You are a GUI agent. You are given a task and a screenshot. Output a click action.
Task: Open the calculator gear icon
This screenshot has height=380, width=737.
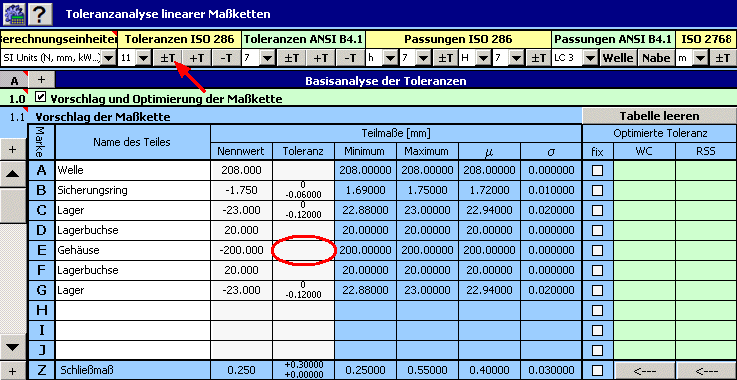coord(15,14)
